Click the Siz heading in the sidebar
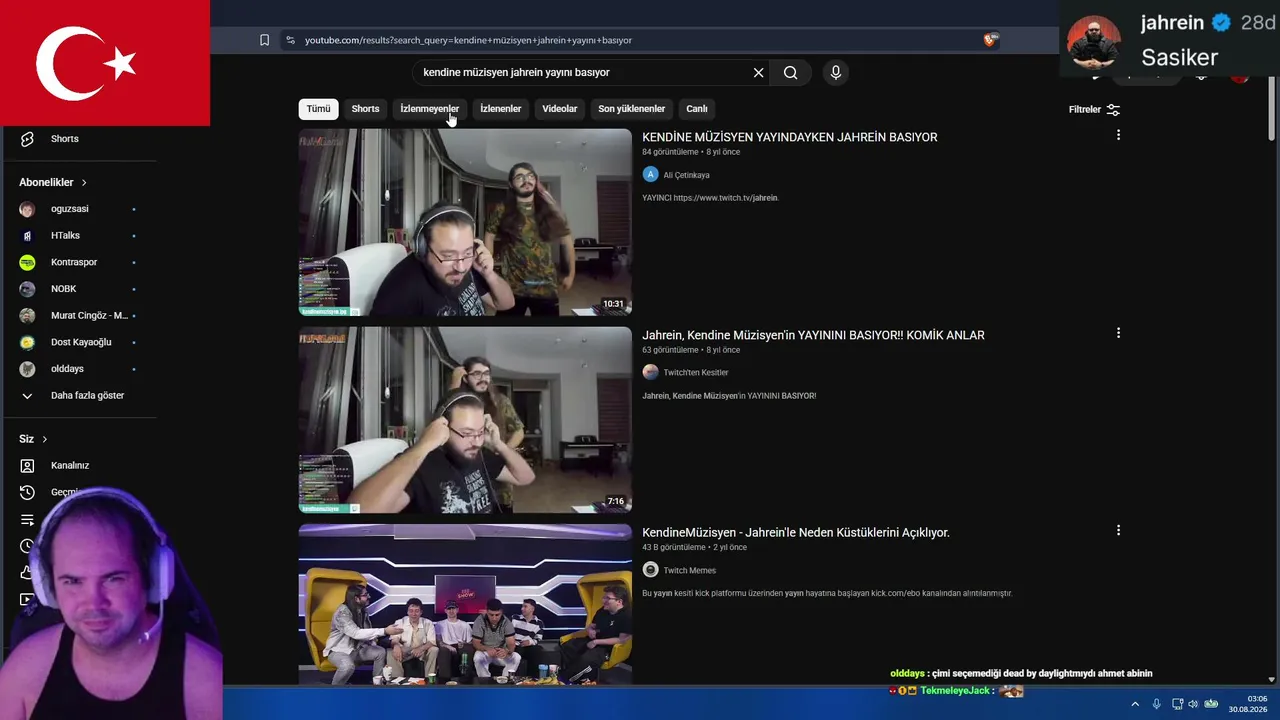Image resolution: width=1280 pixels, height=720 pixels. click(x=26, y=439)
